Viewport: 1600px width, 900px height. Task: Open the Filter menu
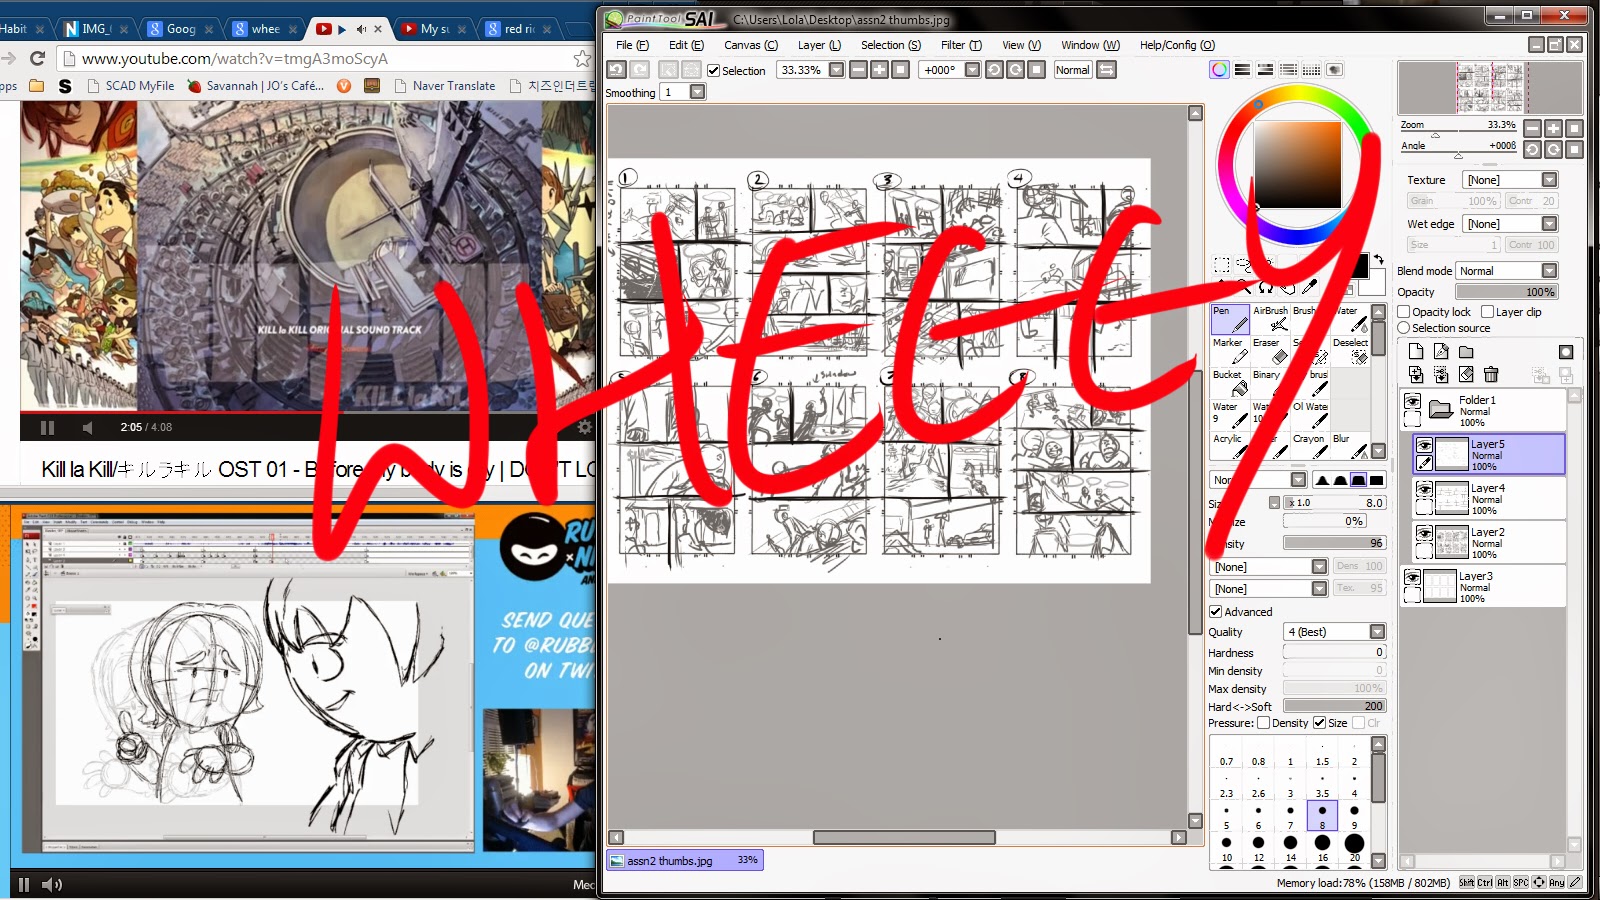[961, 45]
